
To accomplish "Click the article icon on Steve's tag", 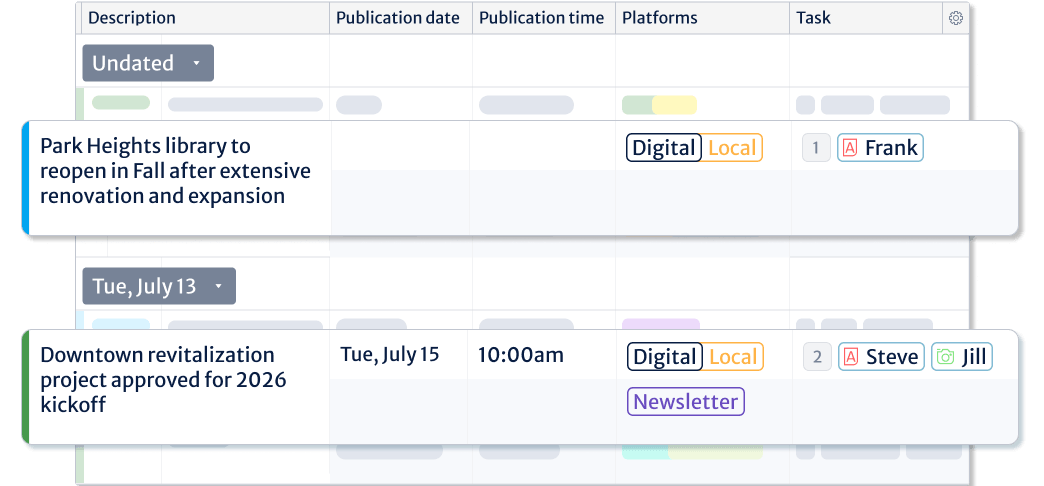I will 850,357.
